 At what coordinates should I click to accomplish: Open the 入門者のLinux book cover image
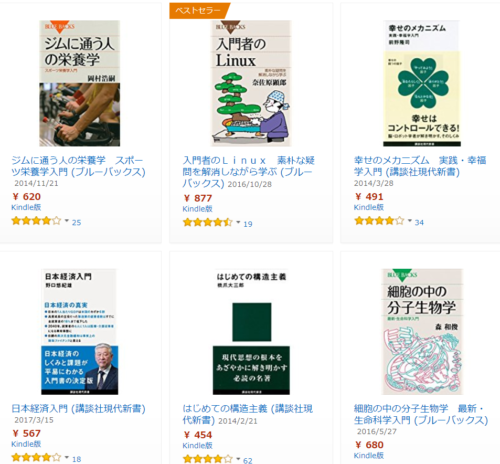[251, 83]
